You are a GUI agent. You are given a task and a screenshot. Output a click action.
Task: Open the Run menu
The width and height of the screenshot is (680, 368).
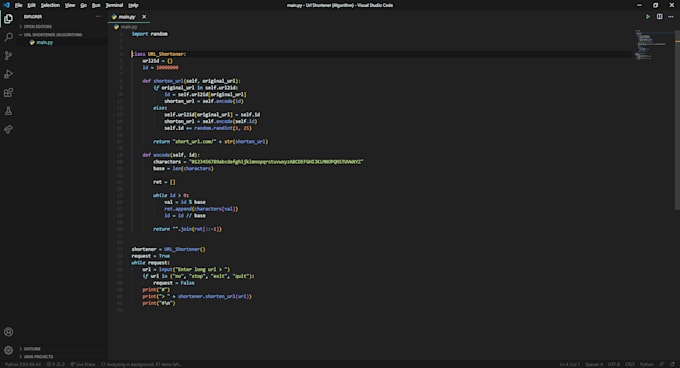point(96,5)
